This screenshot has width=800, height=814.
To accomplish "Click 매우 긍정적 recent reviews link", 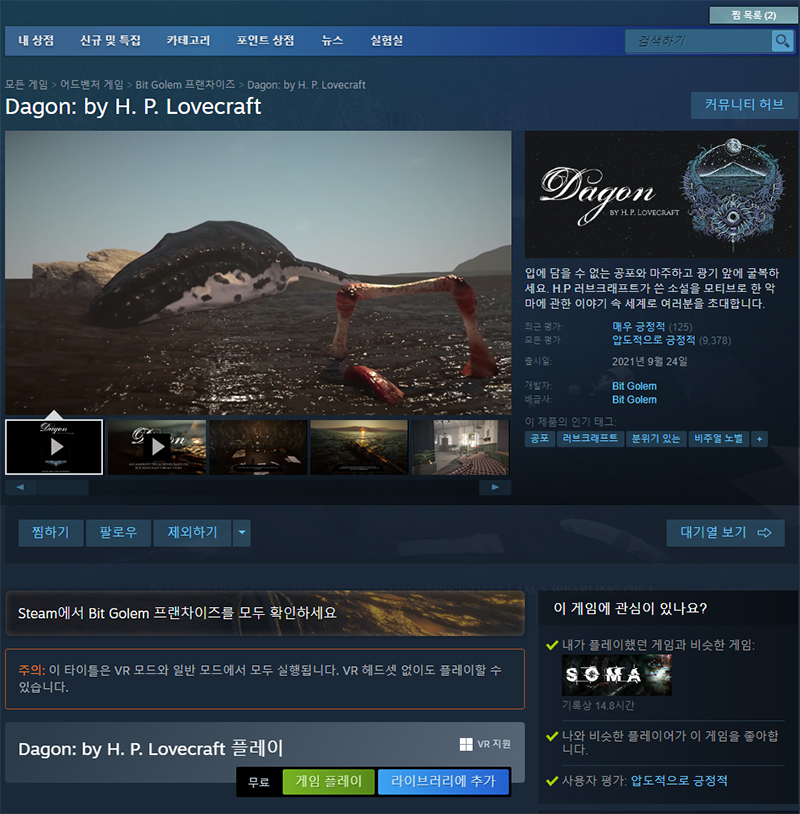I will (639, 327).
